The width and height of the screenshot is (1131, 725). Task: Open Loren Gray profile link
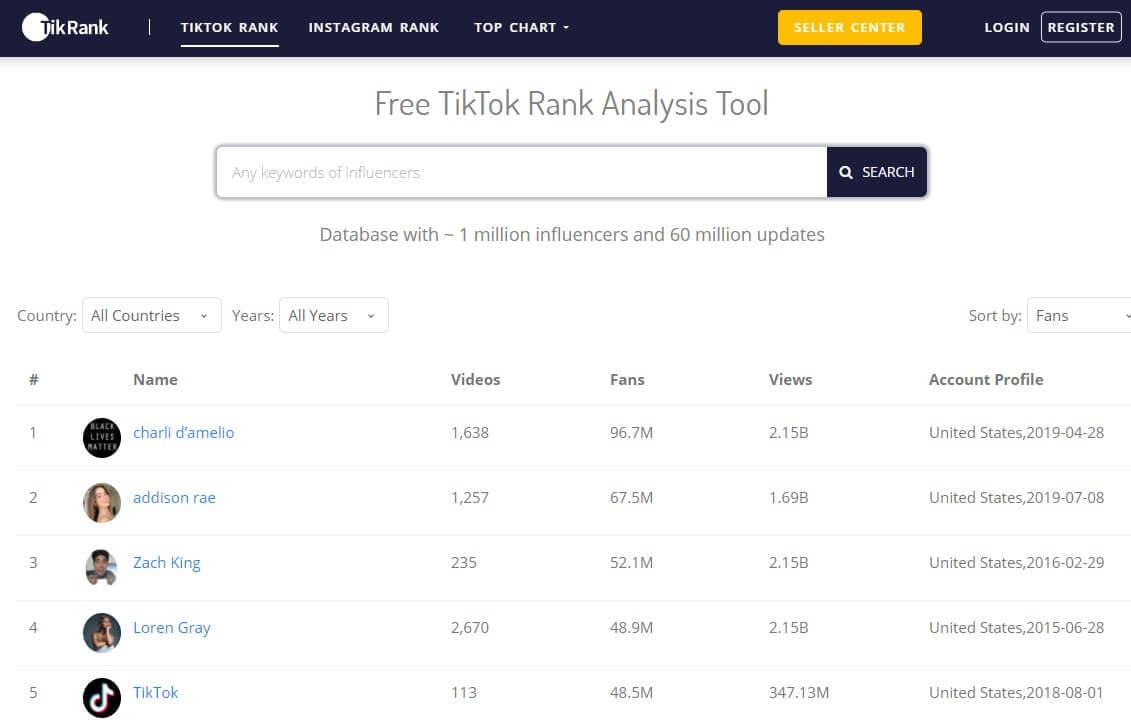[x=172, y=628]
